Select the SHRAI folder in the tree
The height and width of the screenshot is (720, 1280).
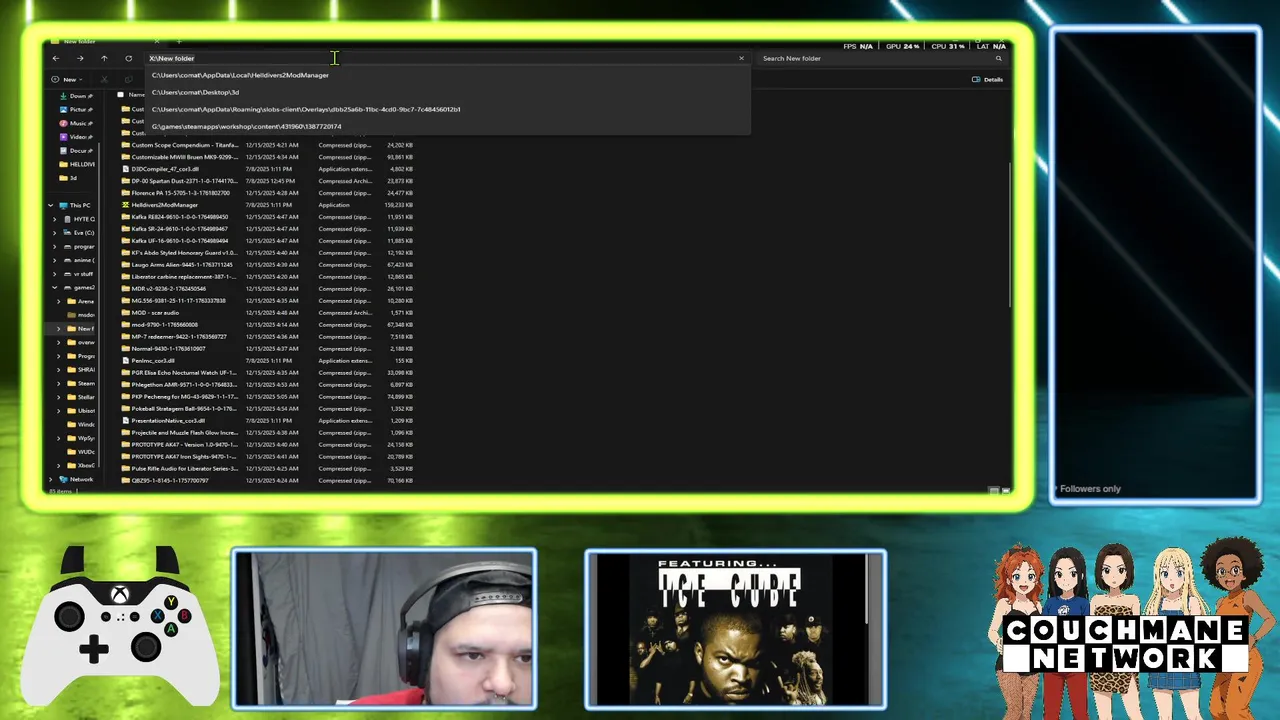click(x=80, y=369)
